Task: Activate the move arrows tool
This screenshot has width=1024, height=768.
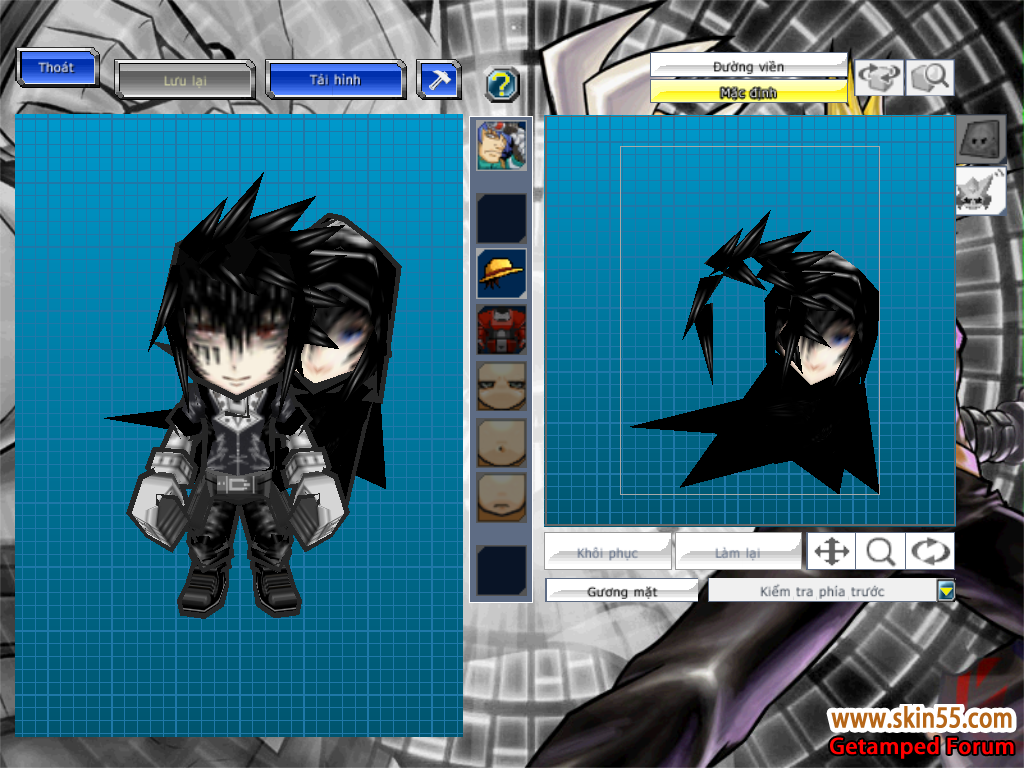Action: tap(831, 551)
